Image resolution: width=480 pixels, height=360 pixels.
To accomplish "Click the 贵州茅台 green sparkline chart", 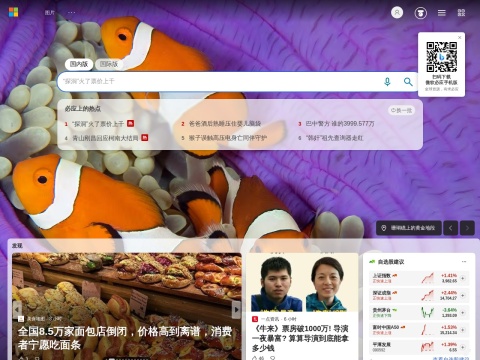I will tap(427, 313).
